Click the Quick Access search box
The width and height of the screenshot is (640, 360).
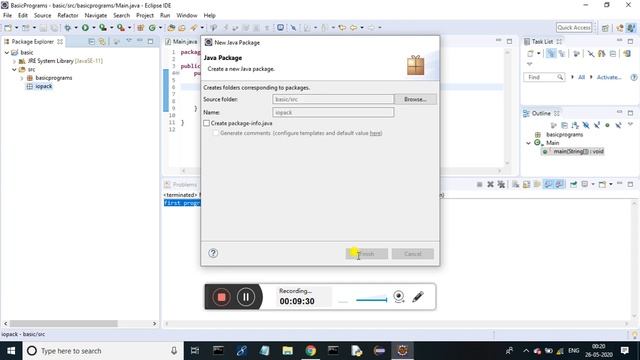click(574, 27)
